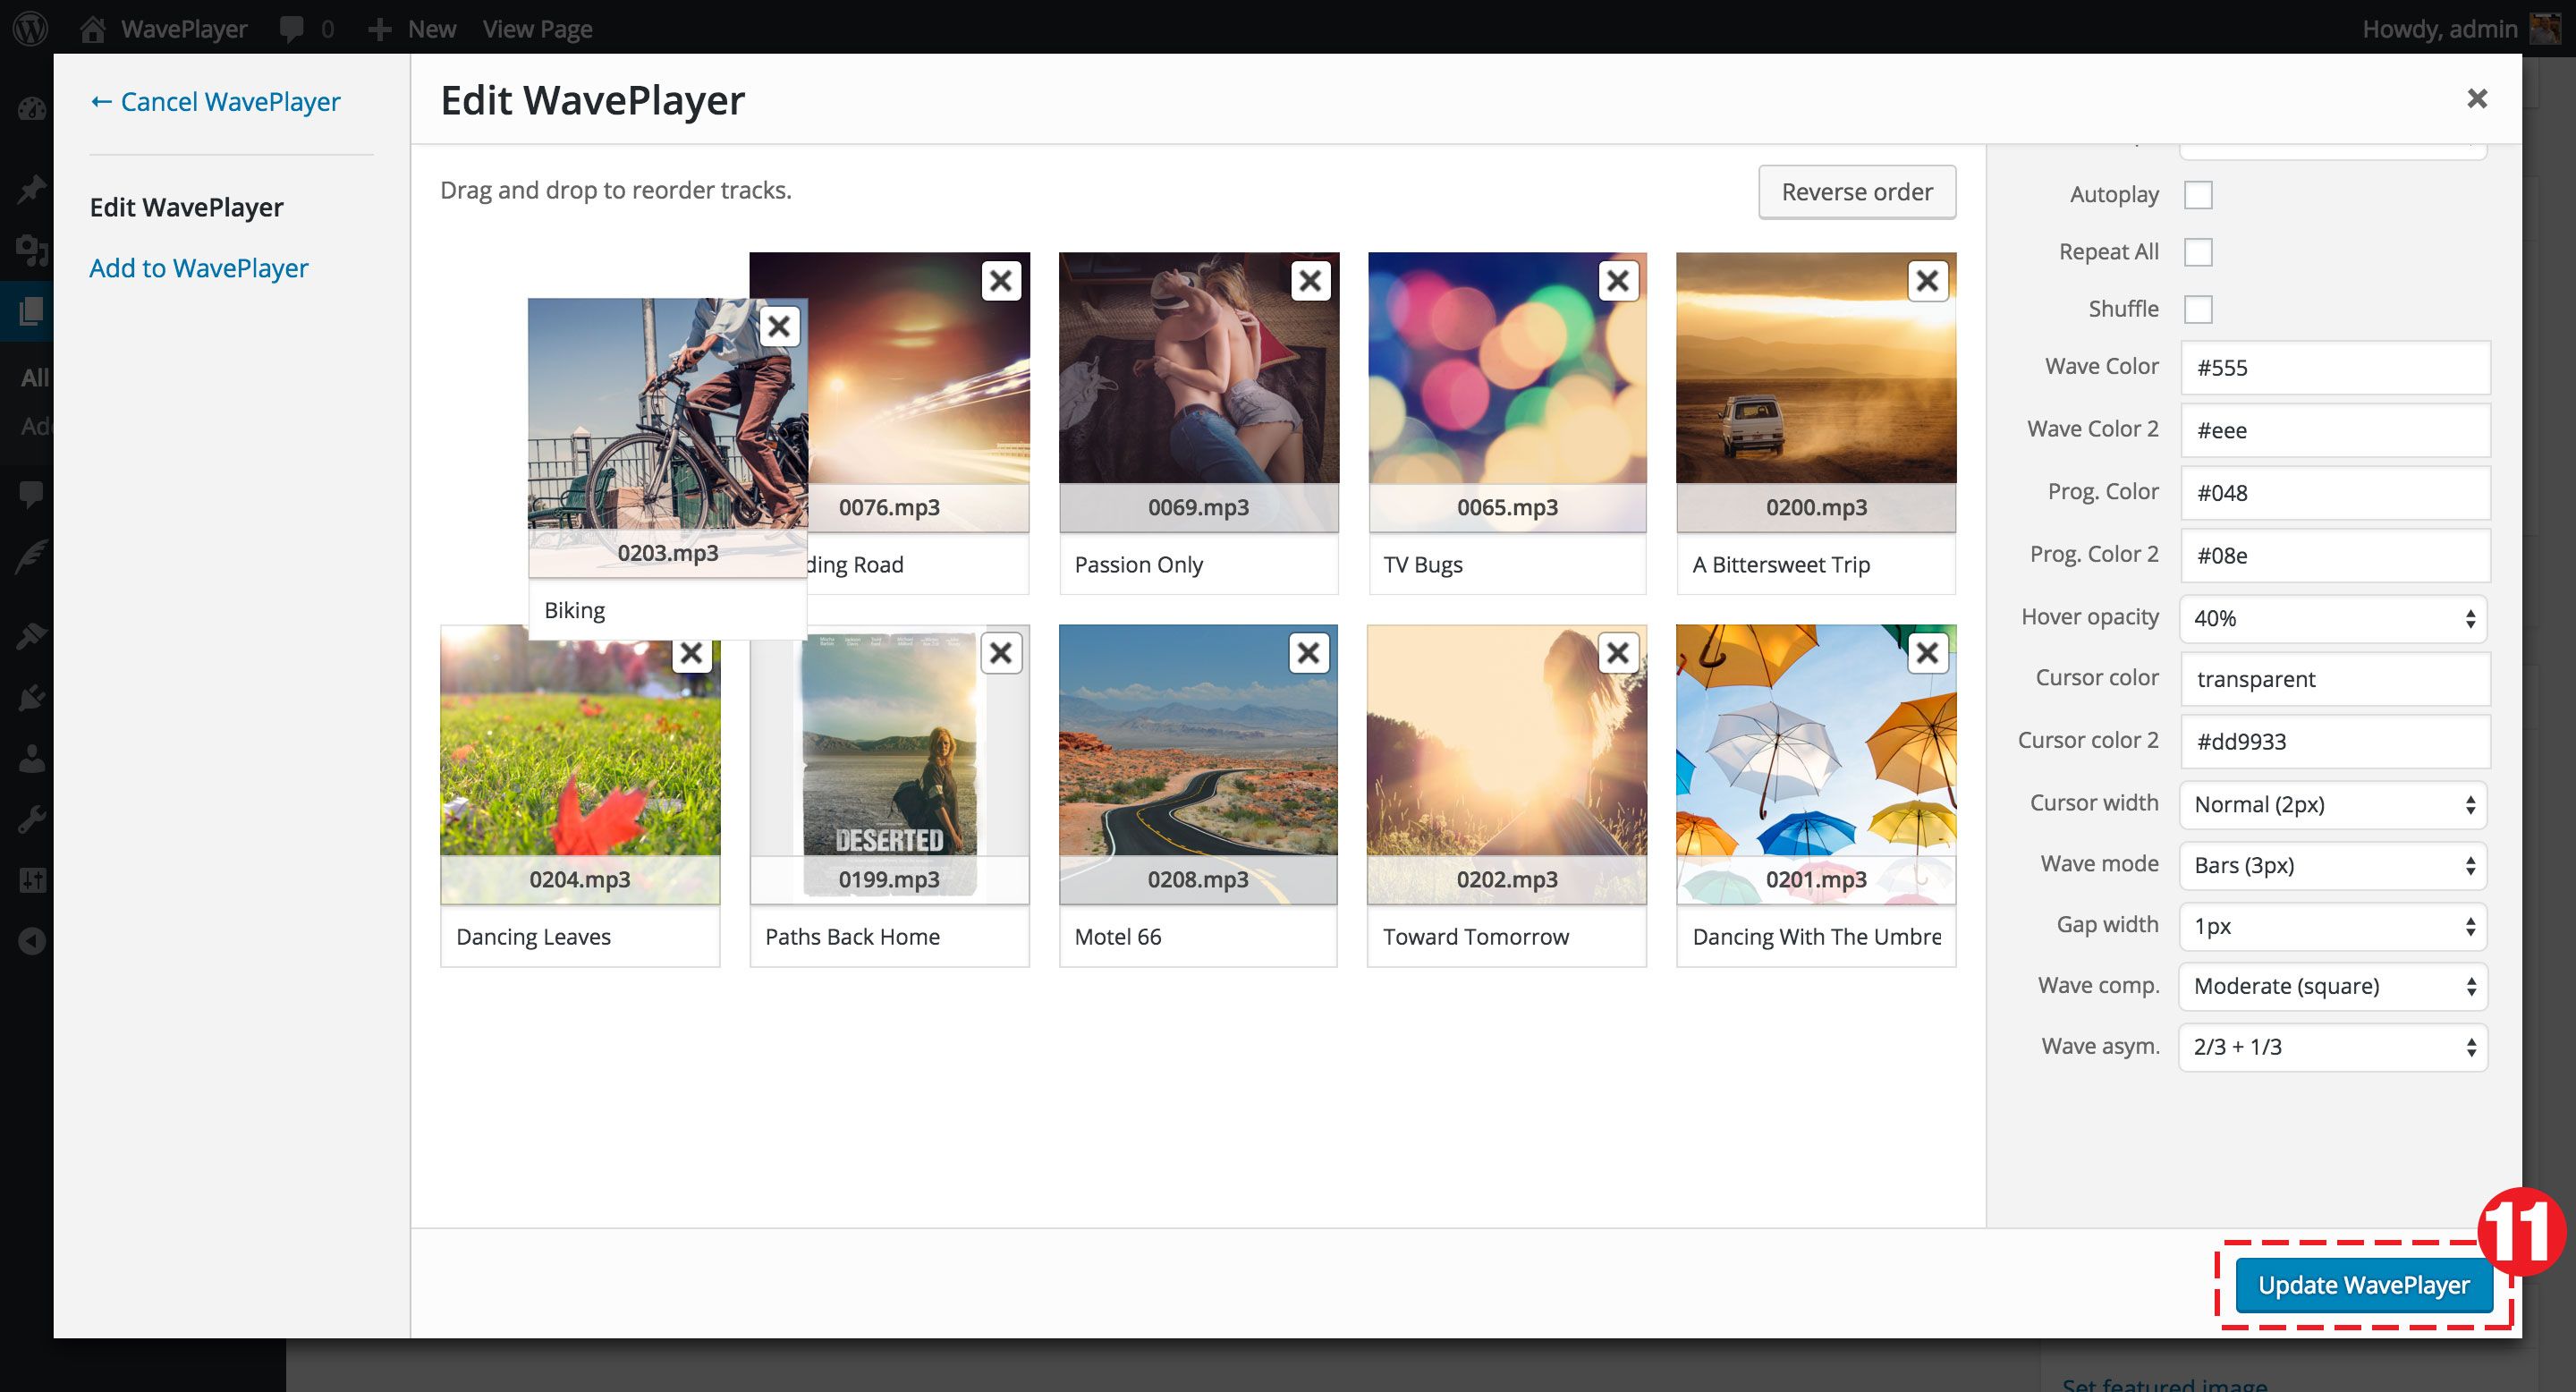This screenshot has height=1392, width=2576.
Task: Remove the Paths Back Home track
Action: [x=1000, y=654]
